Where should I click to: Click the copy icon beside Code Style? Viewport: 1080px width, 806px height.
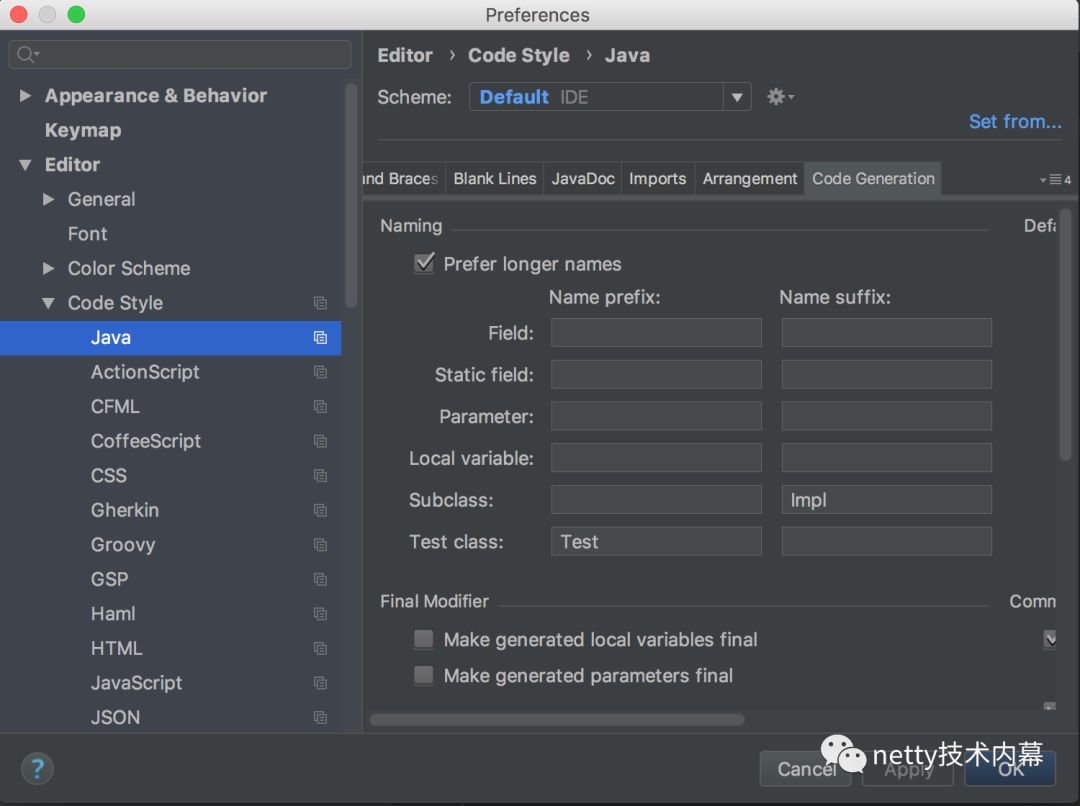click(x=320, y=303)
